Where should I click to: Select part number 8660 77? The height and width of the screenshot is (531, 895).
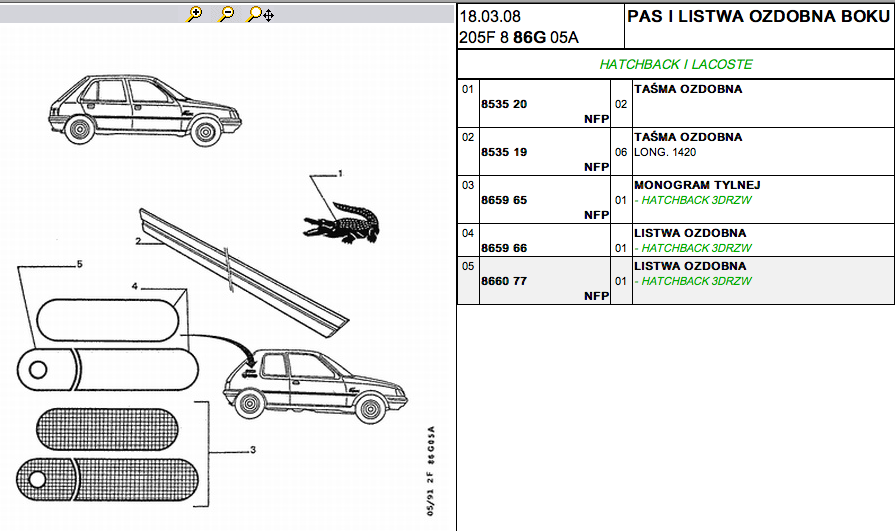click(x=504, y=281)
